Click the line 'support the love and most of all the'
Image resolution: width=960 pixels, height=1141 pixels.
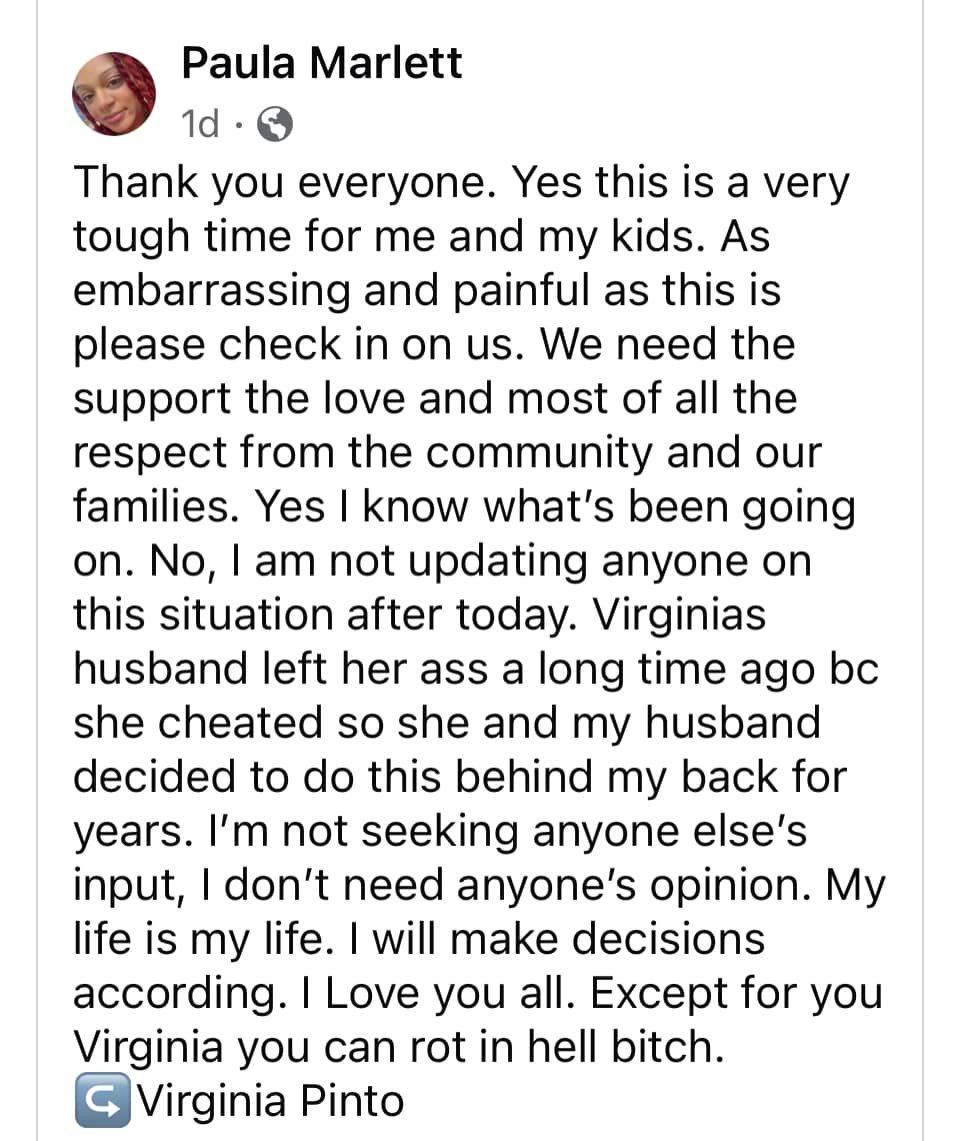pos(435,399)
